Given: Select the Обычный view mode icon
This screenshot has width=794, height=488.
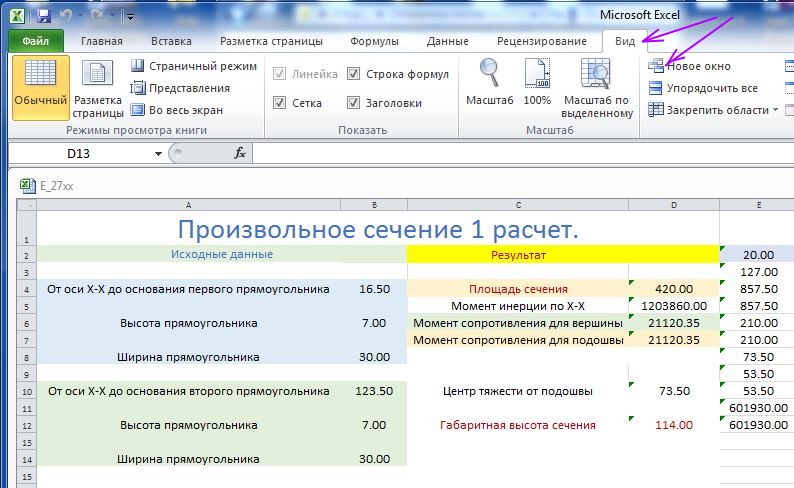Looking at the screenshot, I should click(x=40, y=85).
